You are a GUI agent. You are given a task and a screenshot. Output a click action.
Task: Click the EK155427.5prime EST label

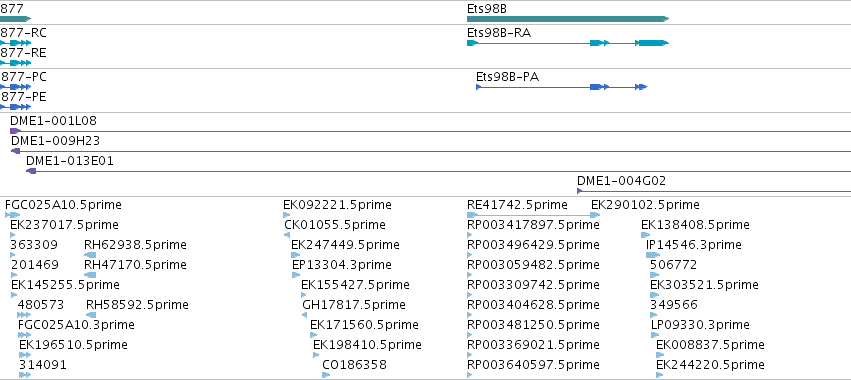(355, 285)
